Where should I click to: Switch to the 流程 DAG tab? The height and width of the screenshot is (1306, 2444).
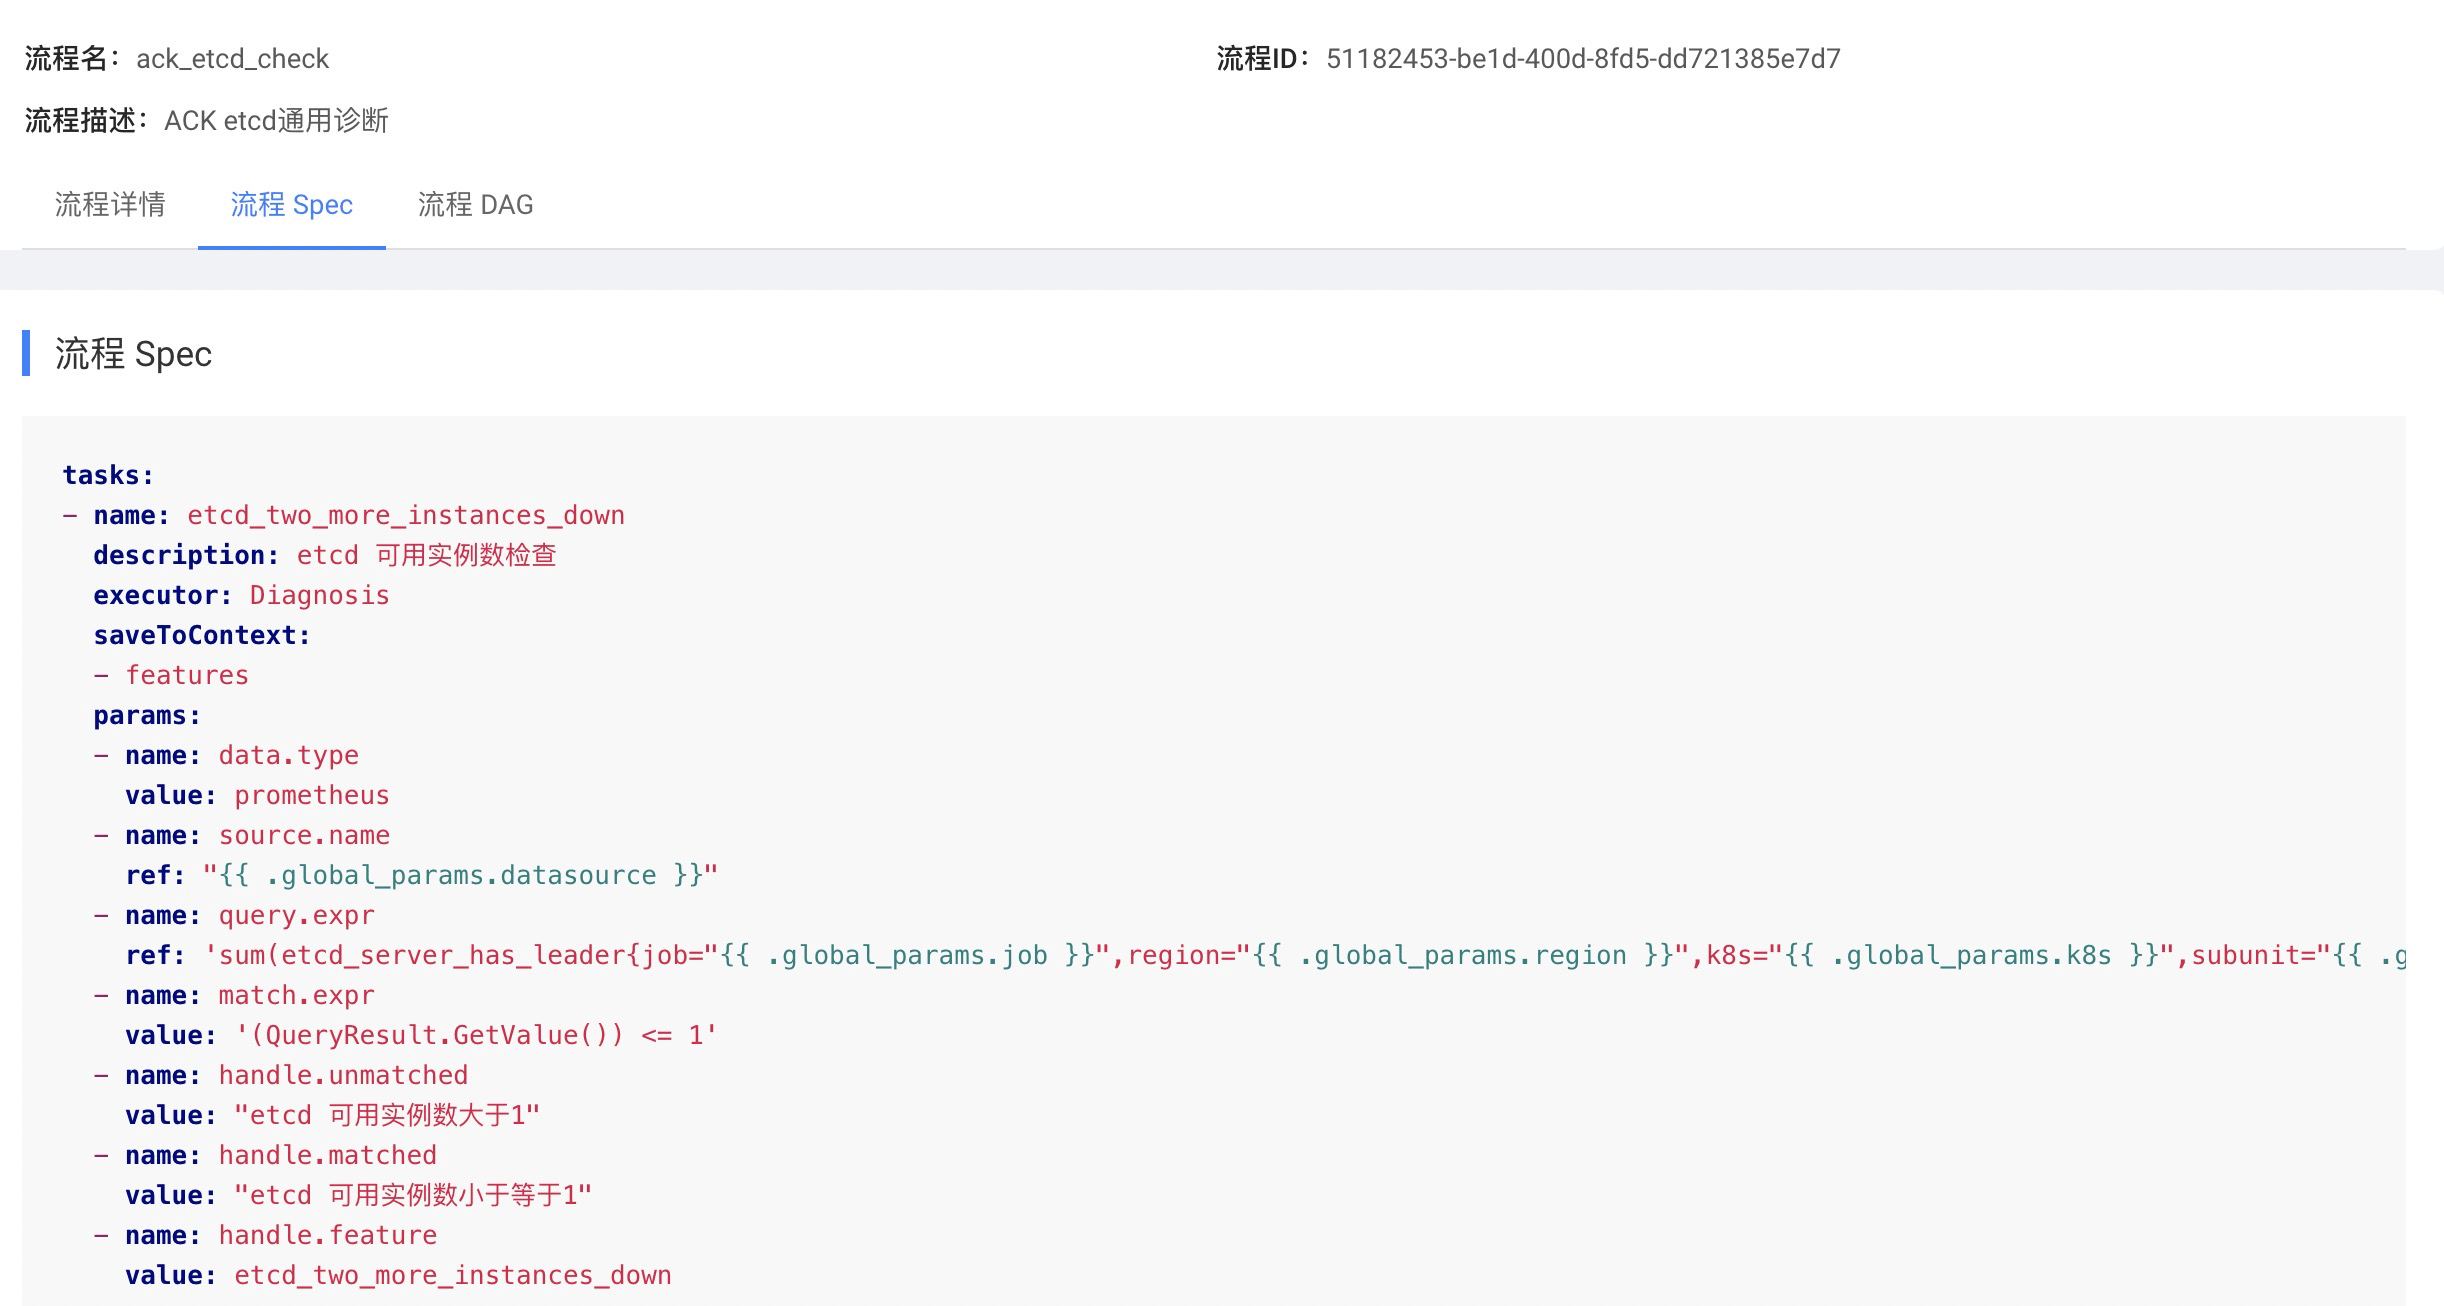click(x=476, y=204)
